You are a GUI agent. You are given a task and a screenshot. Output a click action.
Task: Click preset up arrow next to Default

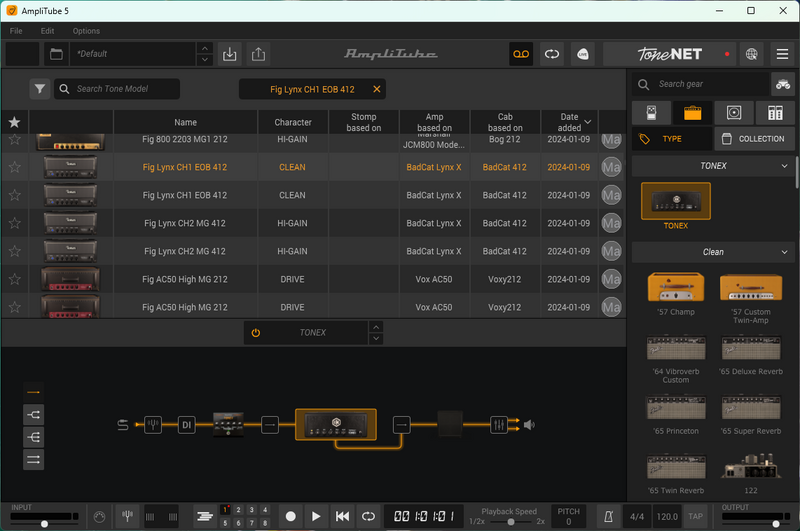(x=205, y=48)
